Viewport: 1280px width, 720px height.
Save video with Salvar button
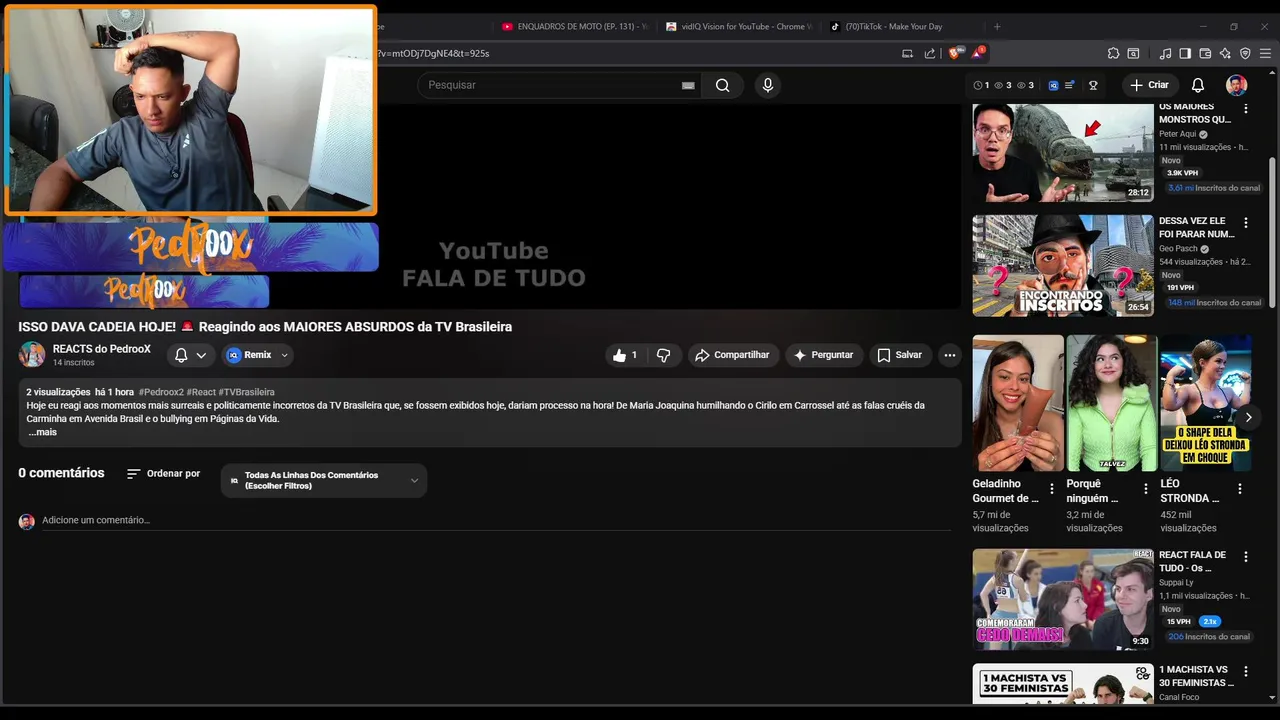(899, 355)
